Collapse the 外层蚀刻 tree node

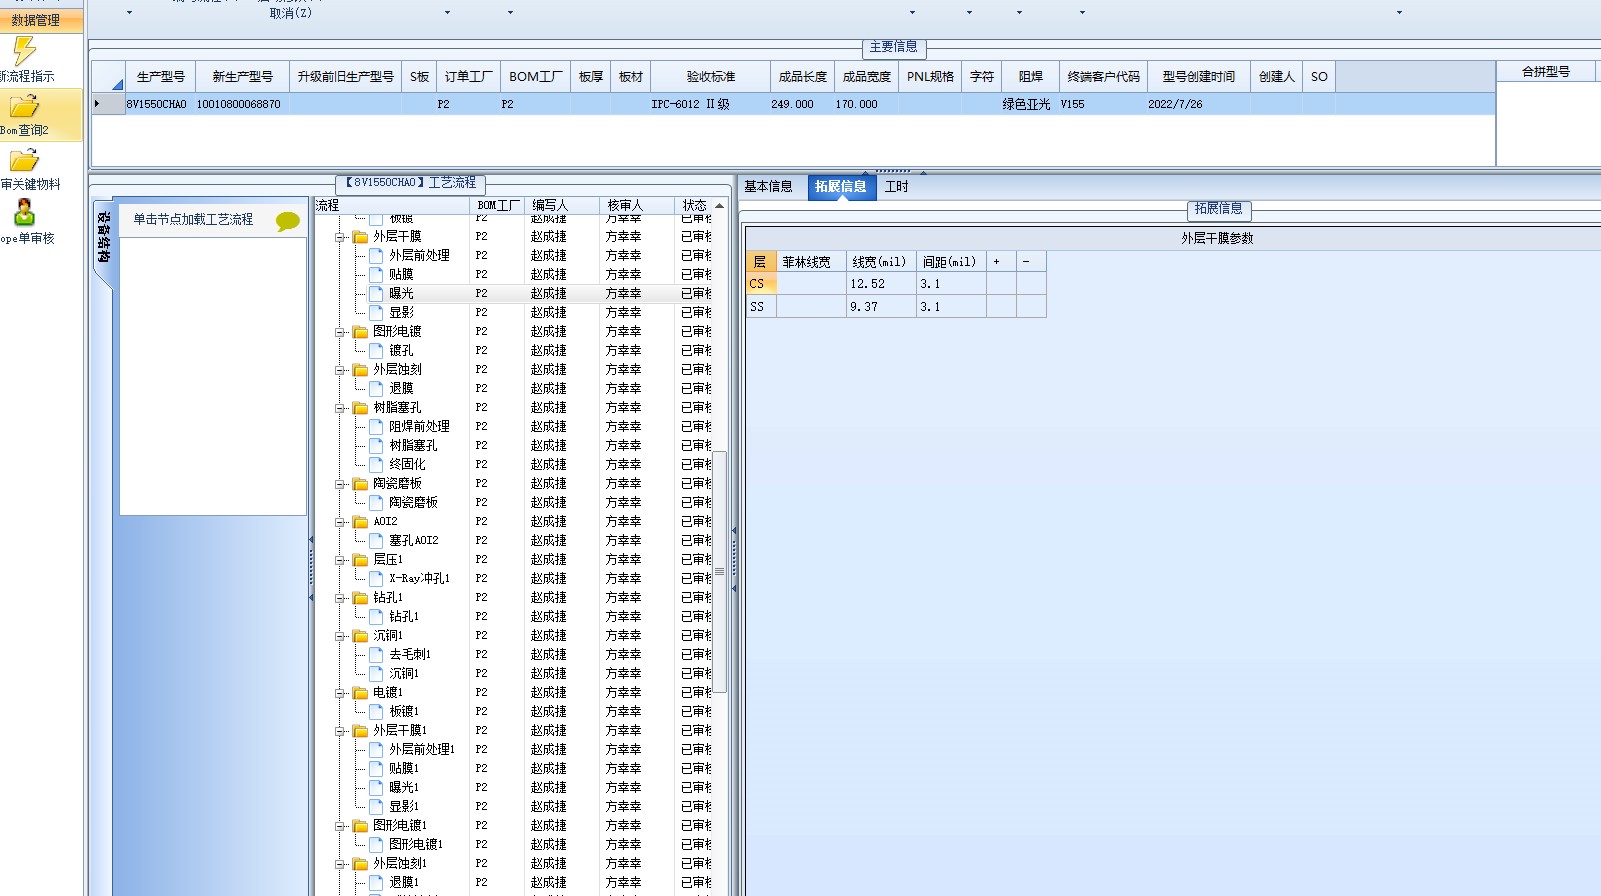coord(340,370)
